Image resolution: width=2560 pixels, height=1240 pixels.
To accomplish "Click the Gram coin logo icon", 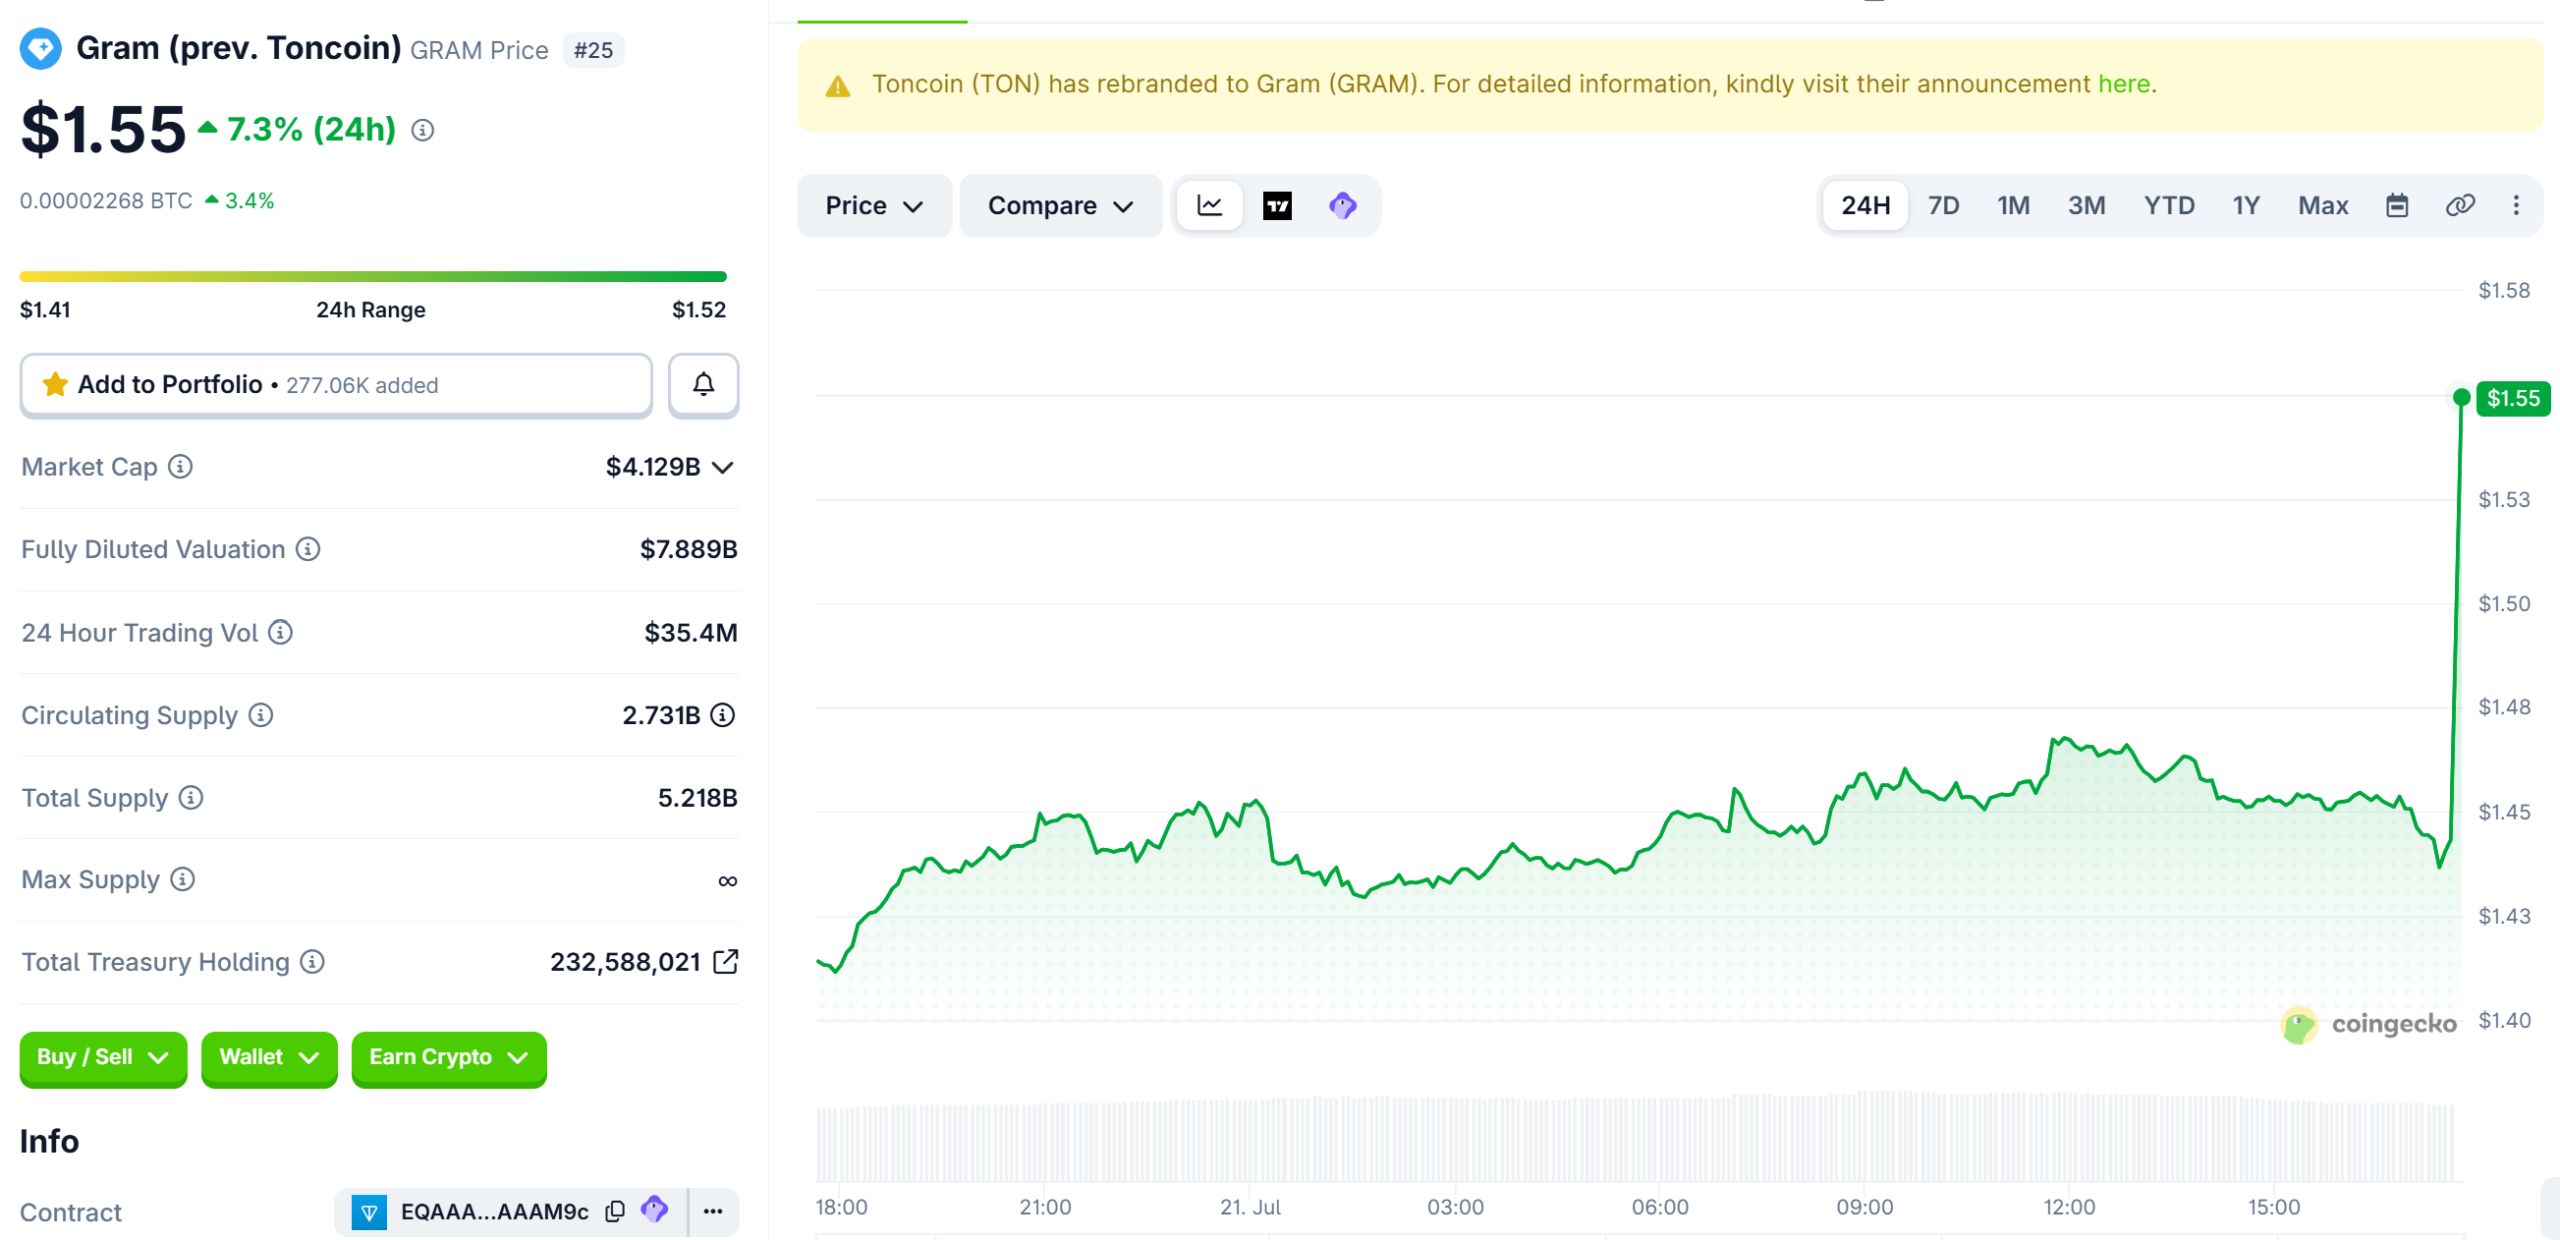I will (x=41, y=49).
